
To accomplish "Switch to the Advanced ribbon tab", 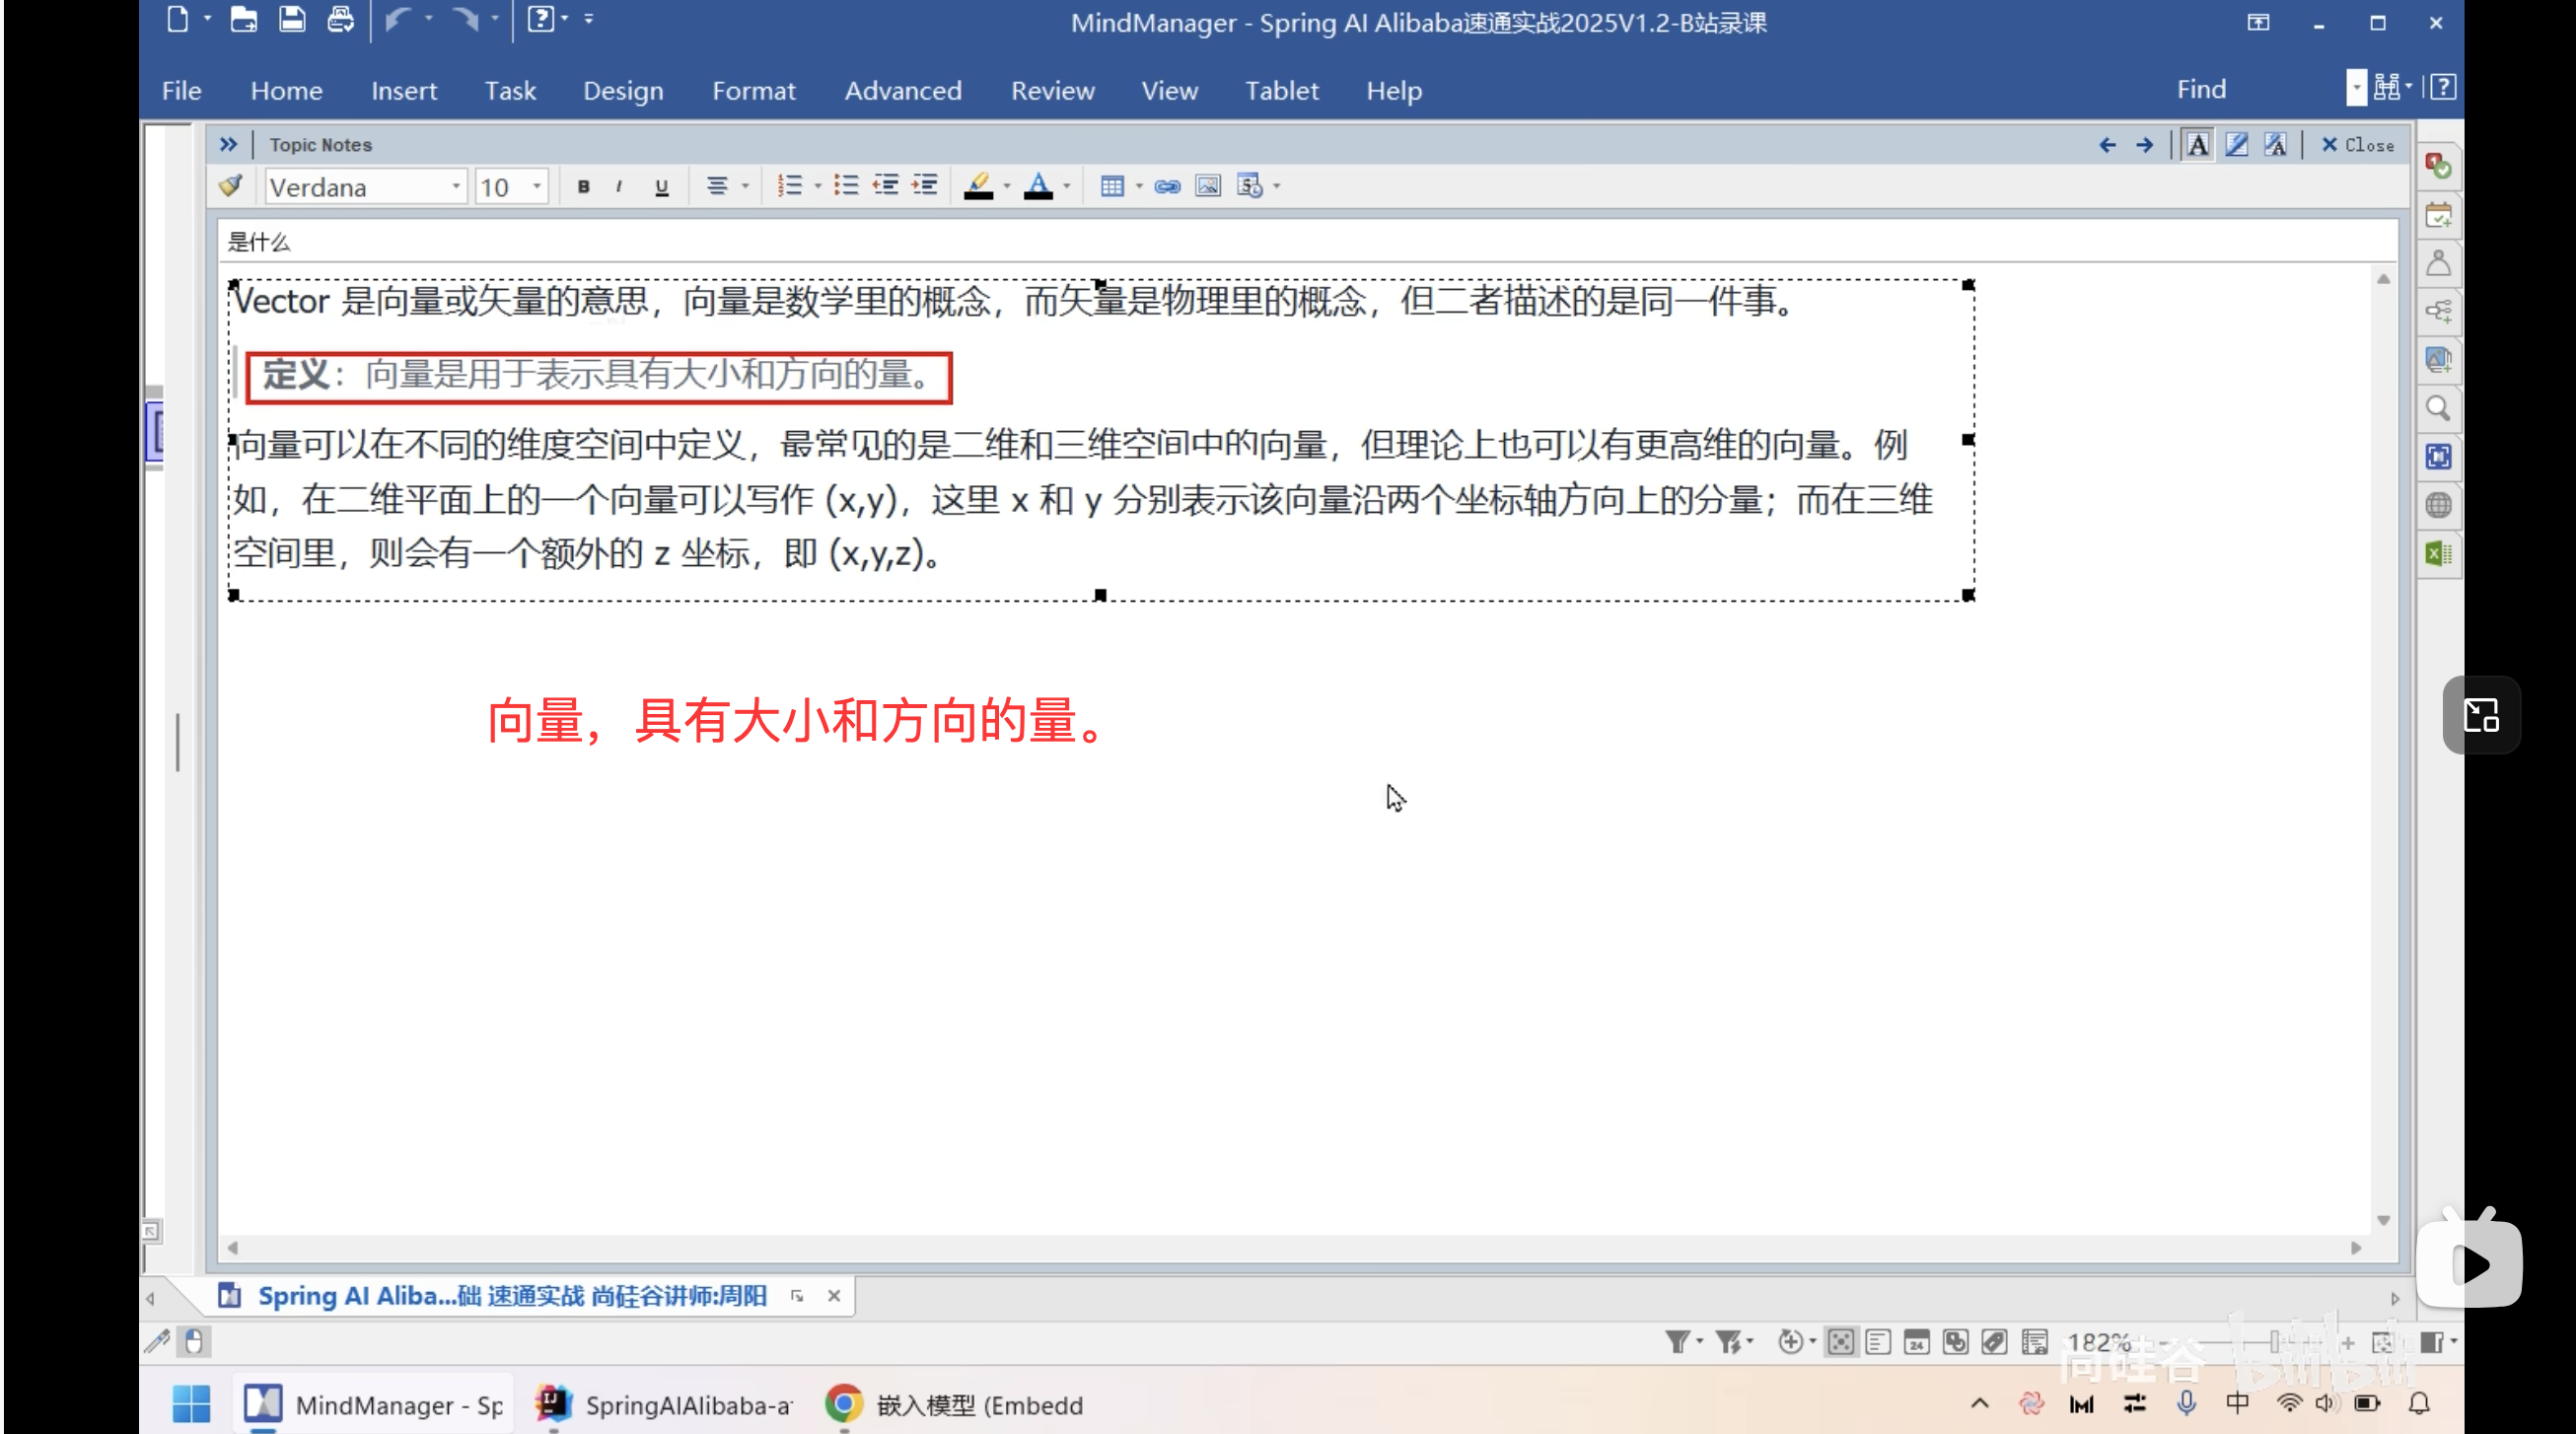I will click(903, 90).
